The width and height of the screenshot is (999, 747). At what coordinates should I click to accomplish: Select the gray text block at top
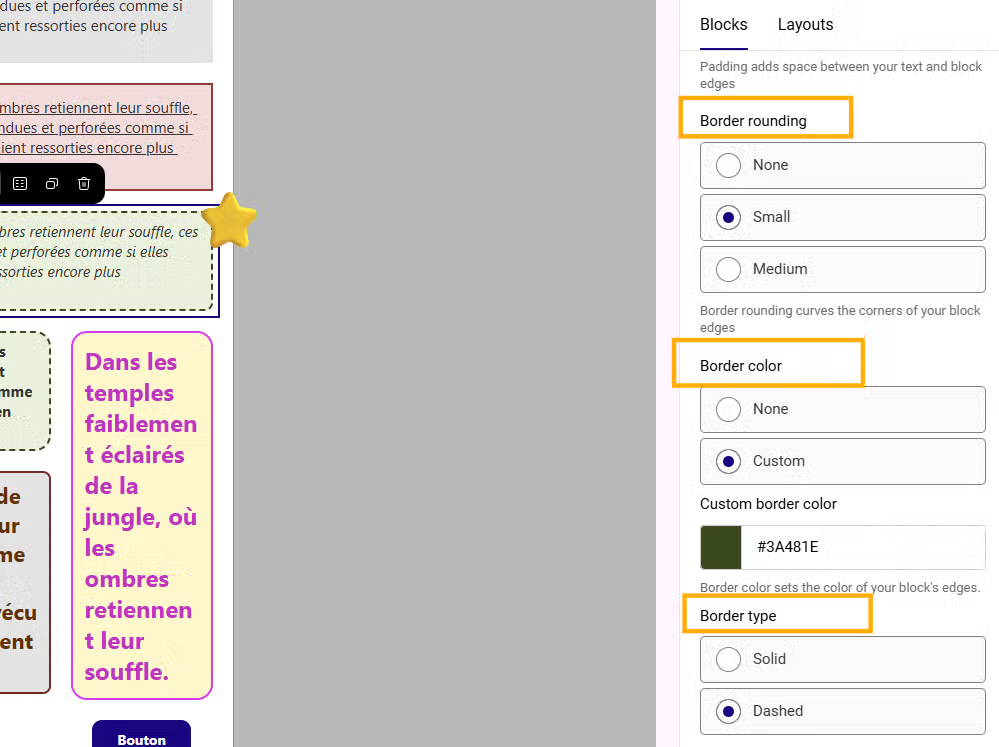click(106, 29)
